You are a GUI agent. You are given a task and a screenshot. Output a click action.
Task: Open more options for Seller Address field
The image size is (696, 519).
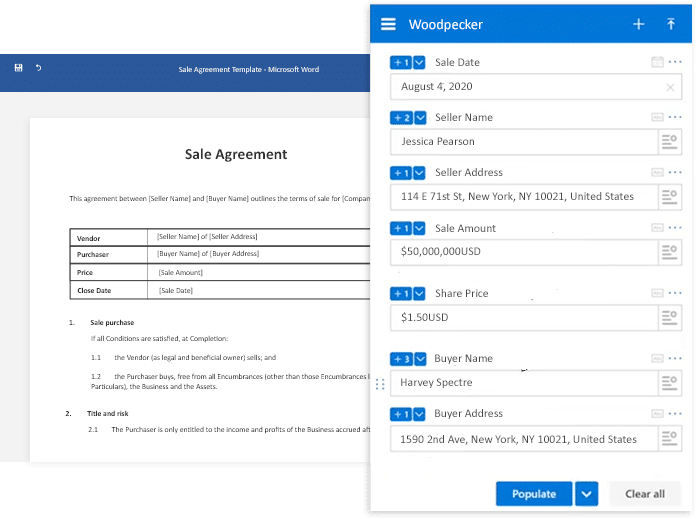tap(675, 172)
